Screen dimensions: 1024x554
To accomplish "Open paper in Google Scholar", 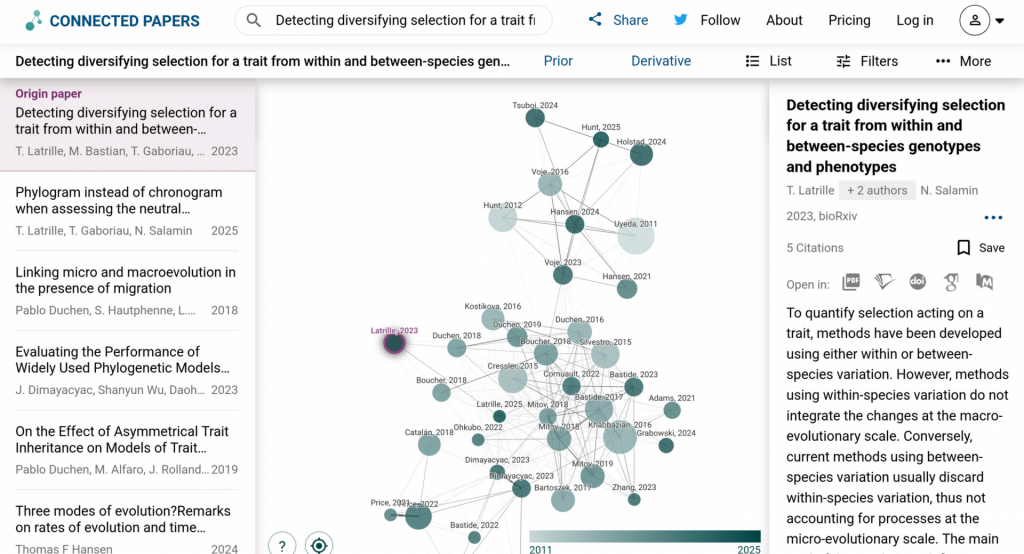I will [951, 283].
